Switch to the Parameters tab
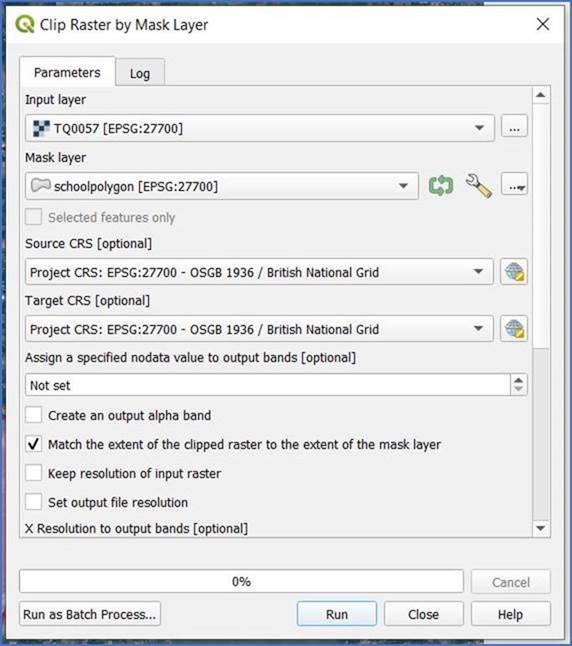Screen dimensions: 572x646 click(67, 73)
